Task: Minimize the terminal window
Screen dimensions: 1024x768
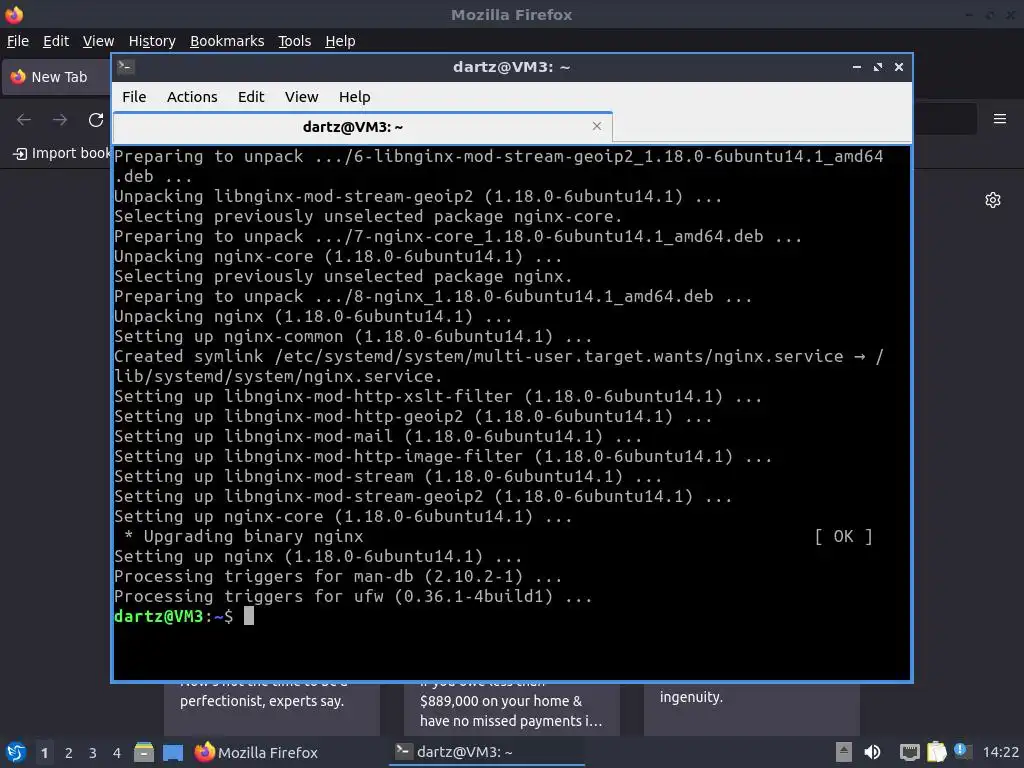Action: tap(857, 67)
